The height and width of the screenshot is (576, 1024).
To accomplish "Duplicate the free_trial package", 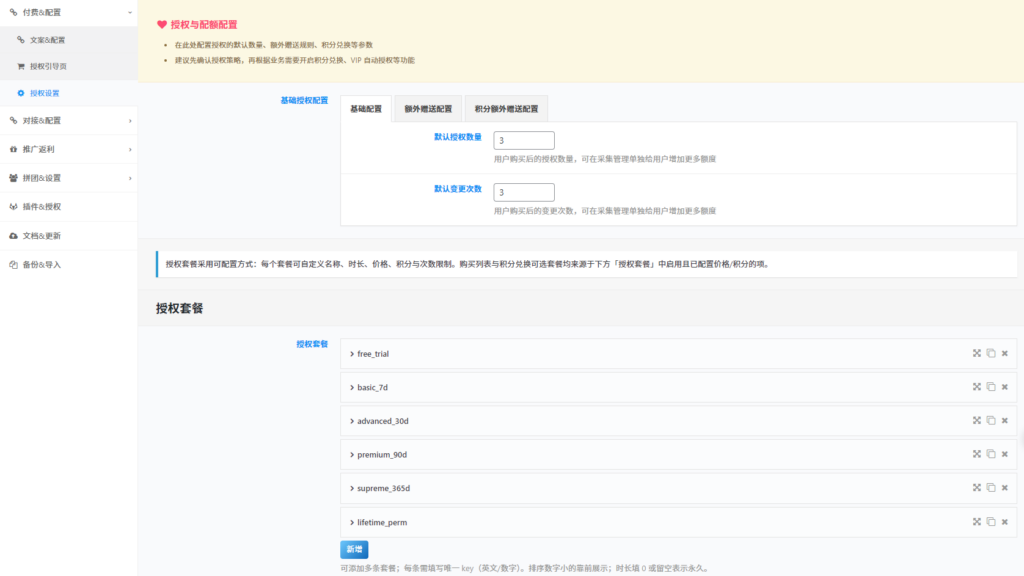I will coord(990,353).
